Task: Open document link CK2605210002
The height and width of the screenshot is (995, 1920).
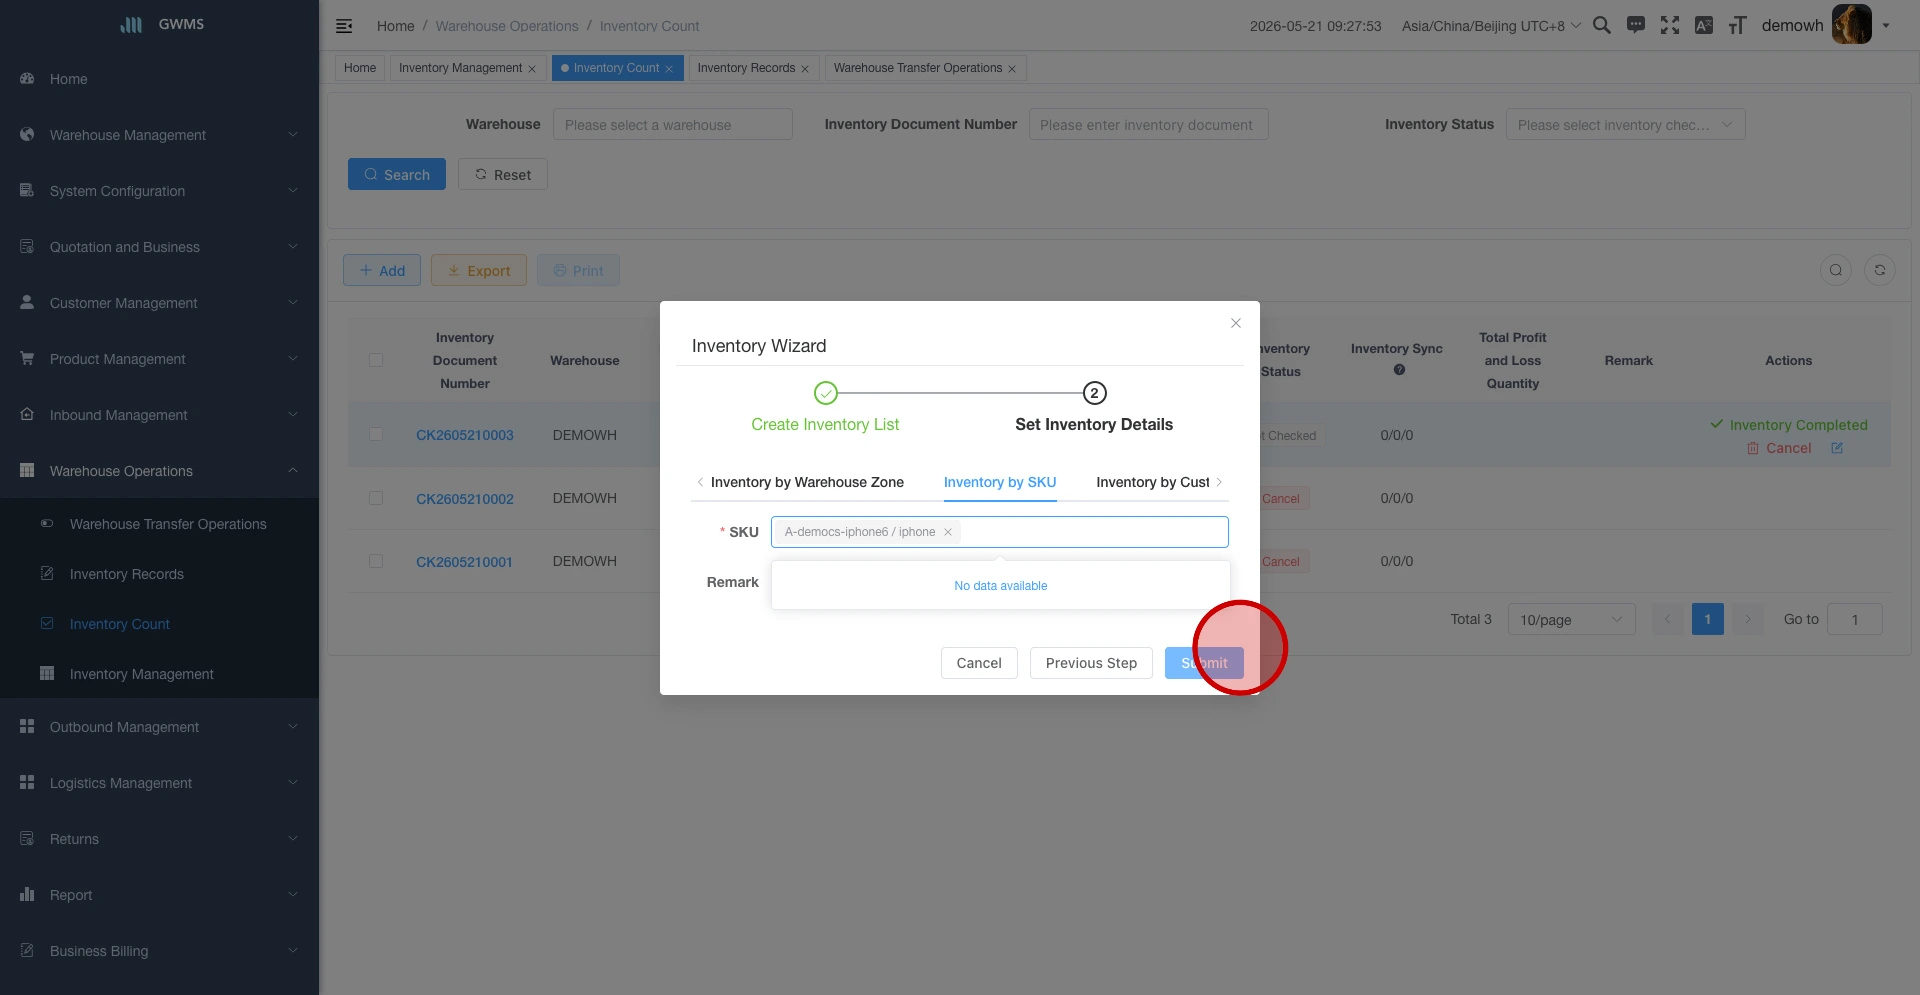Action: [x=465, y=499]
